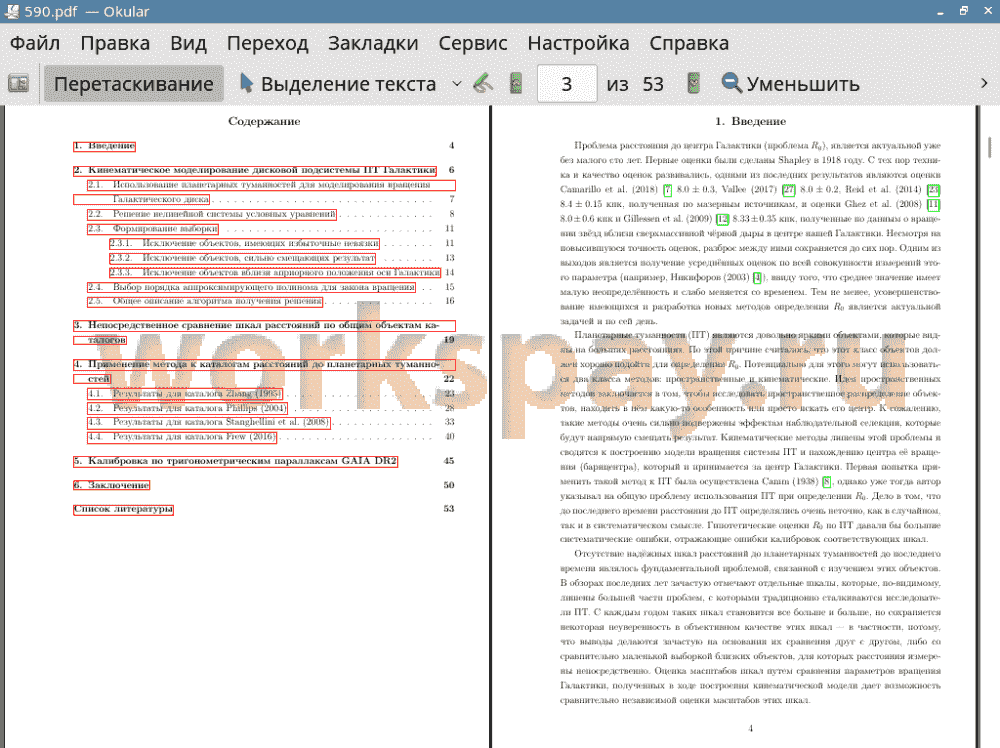This screenshot has width=1000, height=748.
Task: Click Уменьшить zoom out button
Action: [791, 84]
